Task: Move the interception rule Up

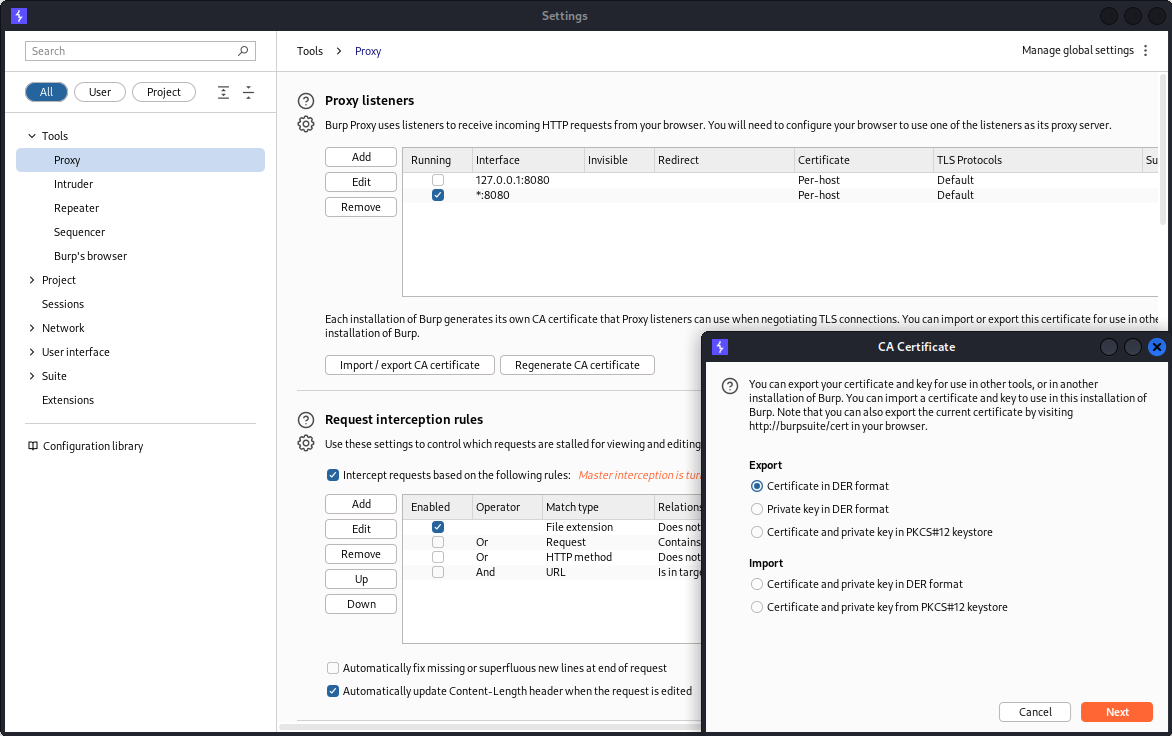Action: (x=361, y=579)
